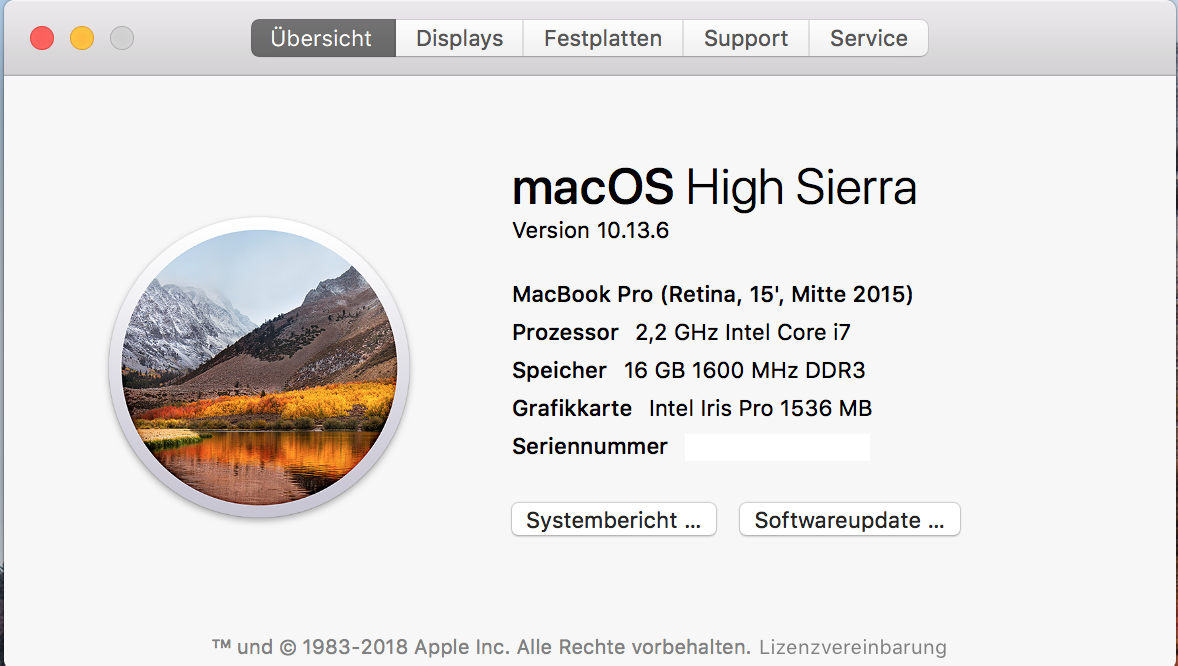Open the Lizenzvereinbarung link
The image size is (1178, 666).
[852, 647]
